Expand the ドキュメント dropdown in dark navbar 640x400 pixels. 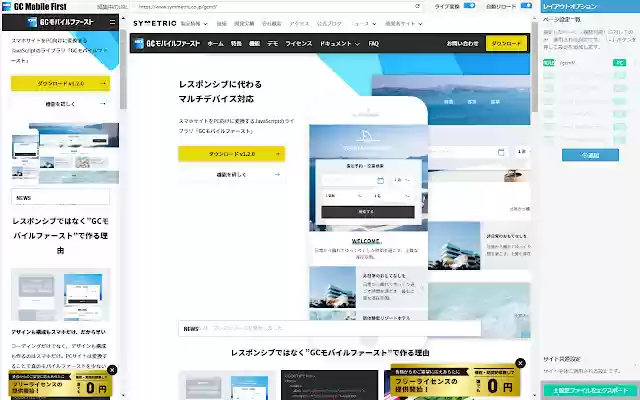point(340,43)
